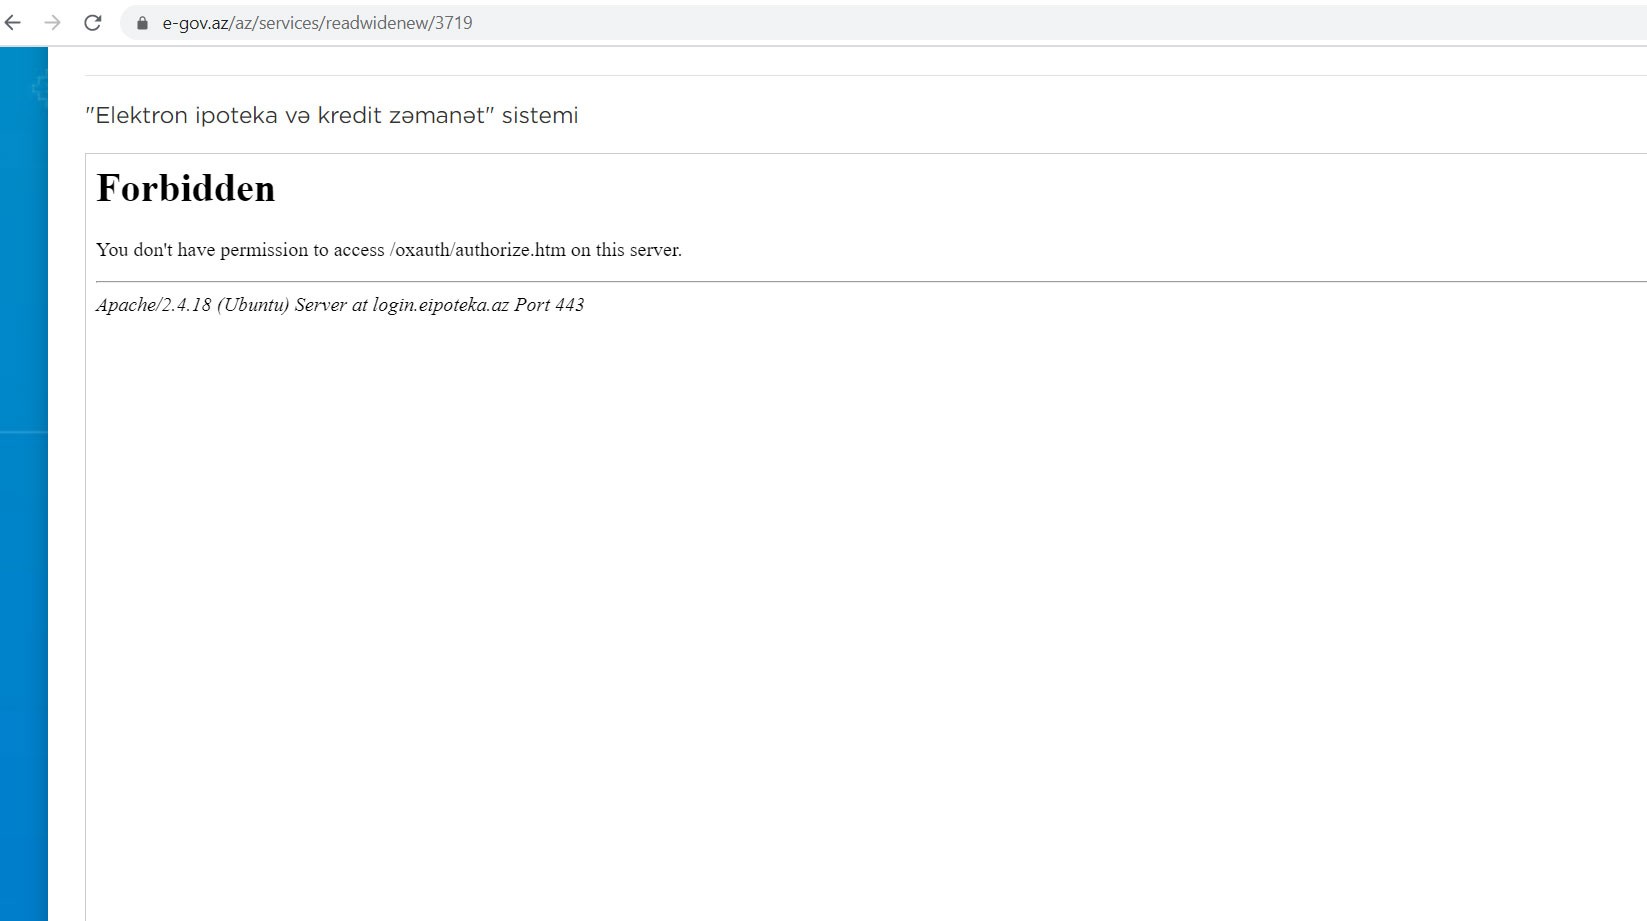The width and height of the screenshot is (1647, 921).
Task: Click the 'Port 443' text
Action: coord(549,305)
